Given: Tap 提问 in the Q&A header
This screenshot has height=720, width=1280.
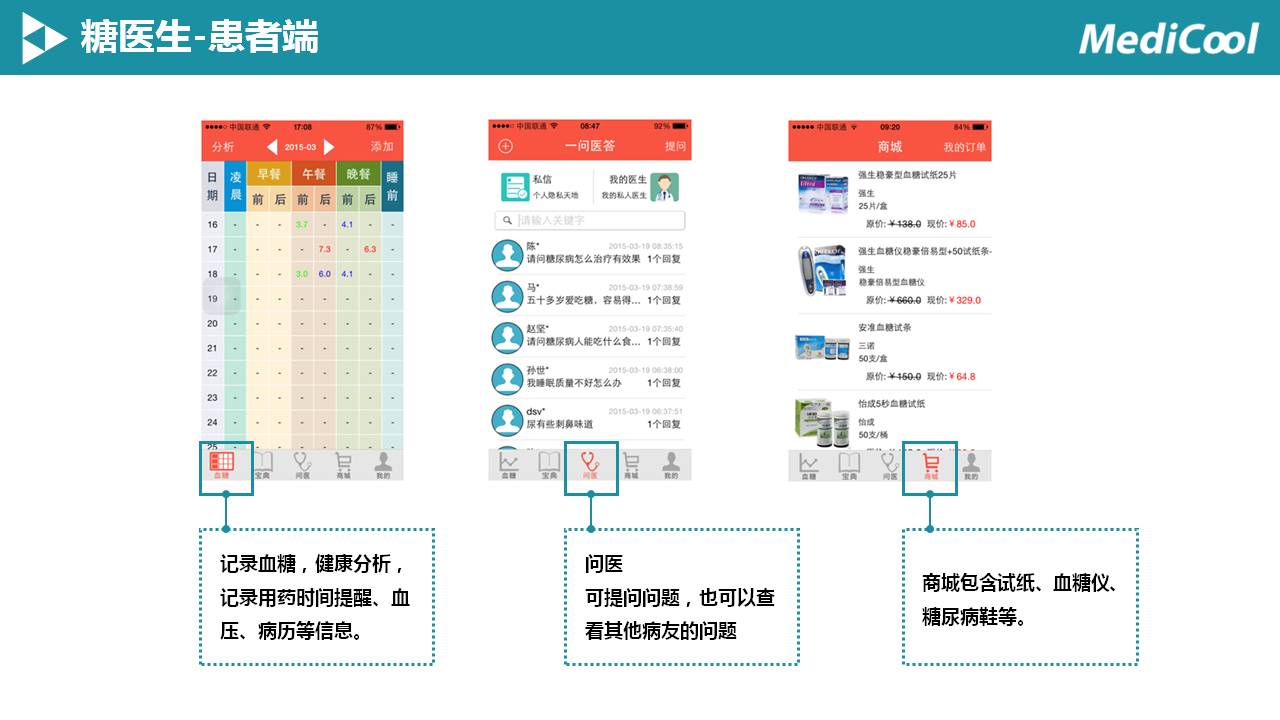Looking at the screenshot, I should coord(676,147).
